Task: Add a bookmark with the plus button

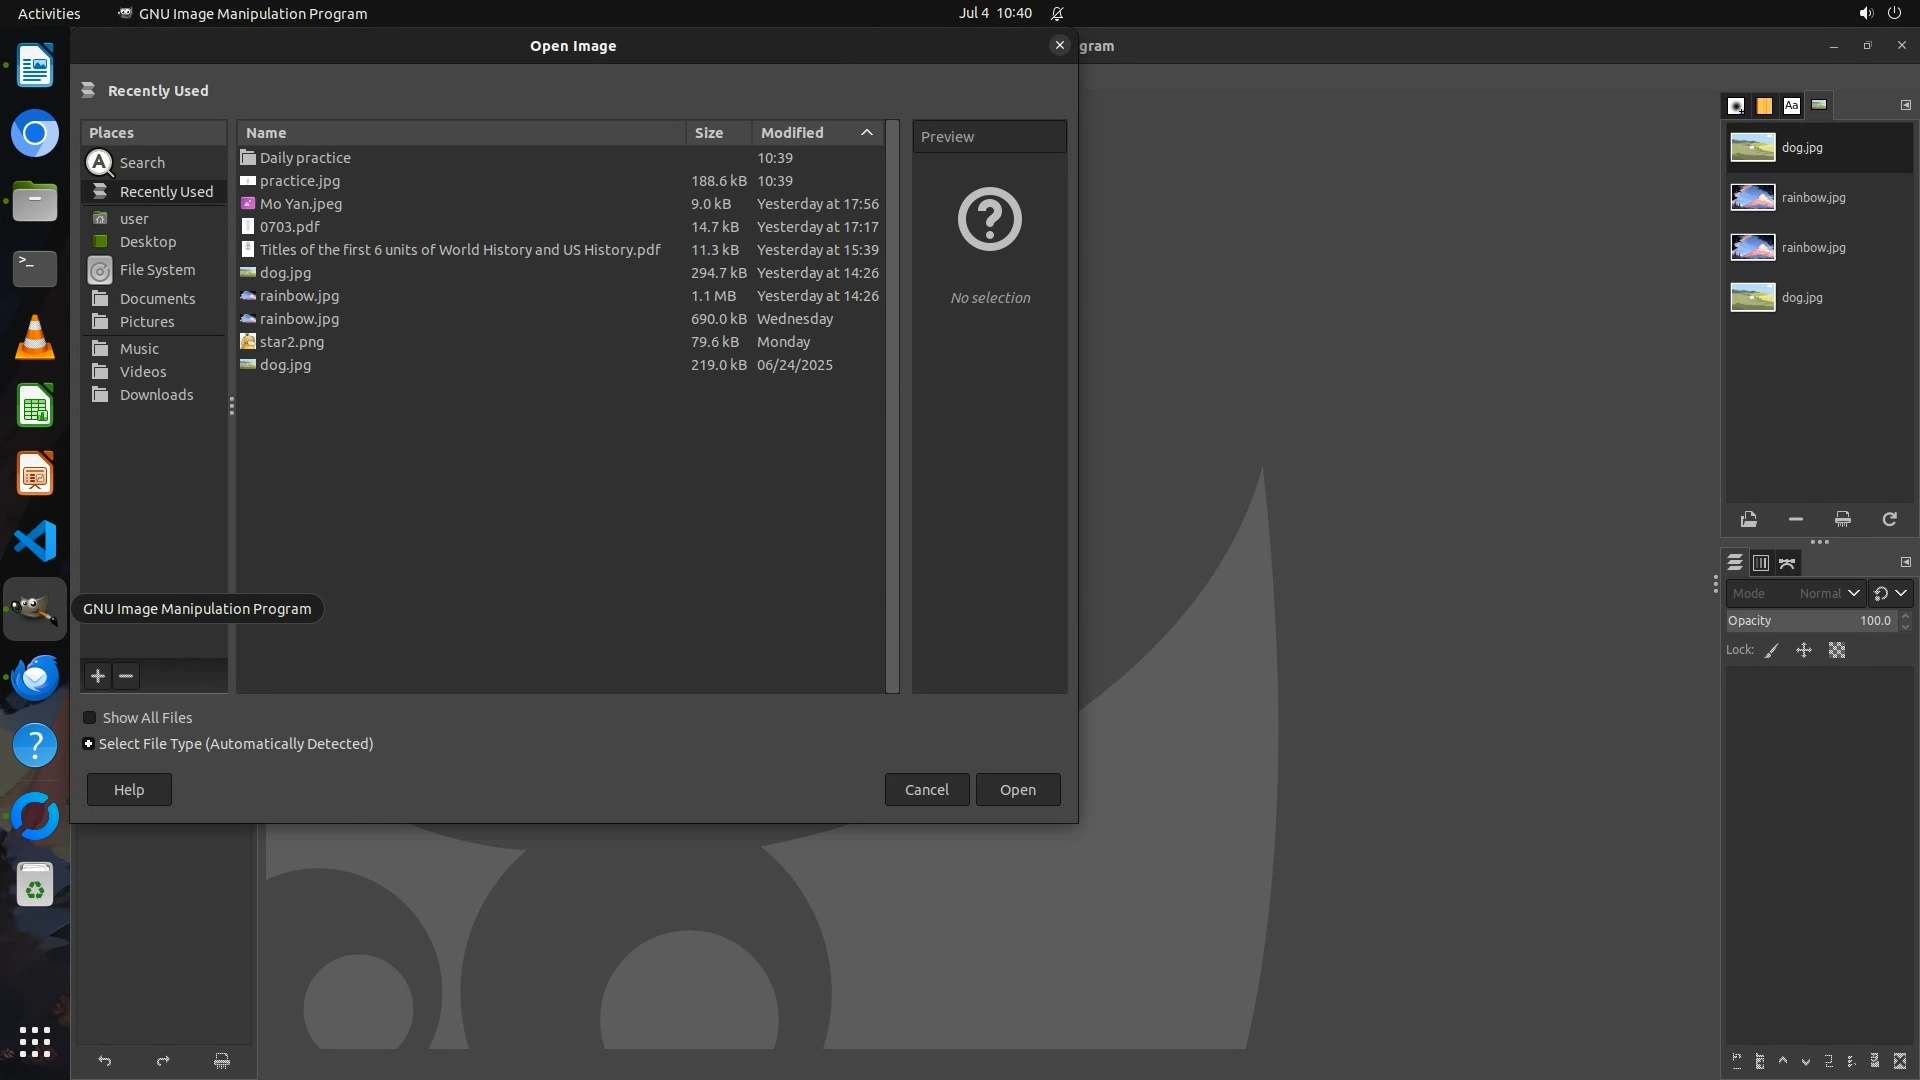Action: click(x=97, y=676)
